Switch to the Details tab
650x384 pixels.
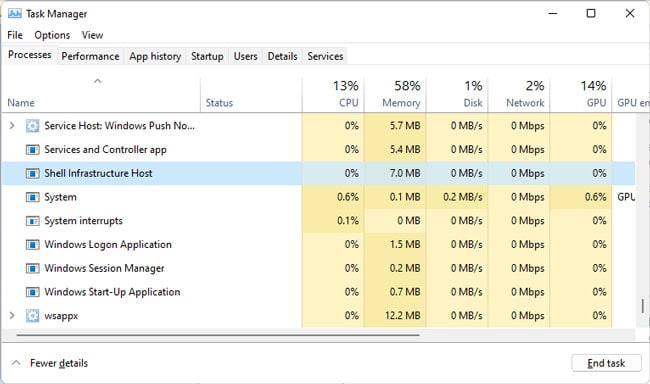coord(282,56)
